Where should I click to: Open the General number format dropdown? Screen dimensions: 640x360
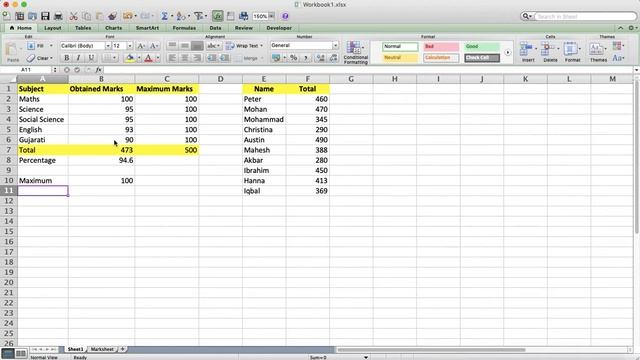(335, 46)
